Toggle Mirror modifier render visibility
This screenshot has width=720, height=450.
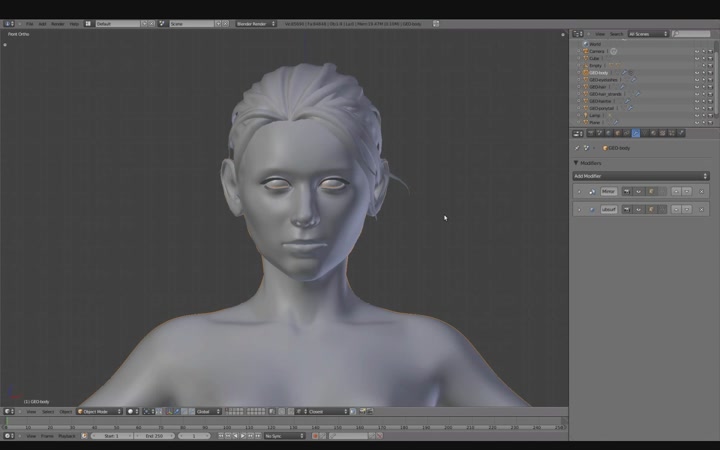tap(626, 191)
